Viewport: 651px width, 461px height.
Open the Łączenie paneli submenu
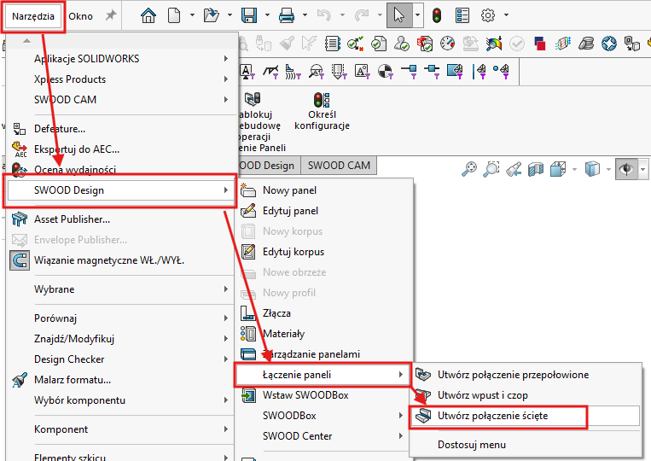pyautogui.click(x=324, y=375)
